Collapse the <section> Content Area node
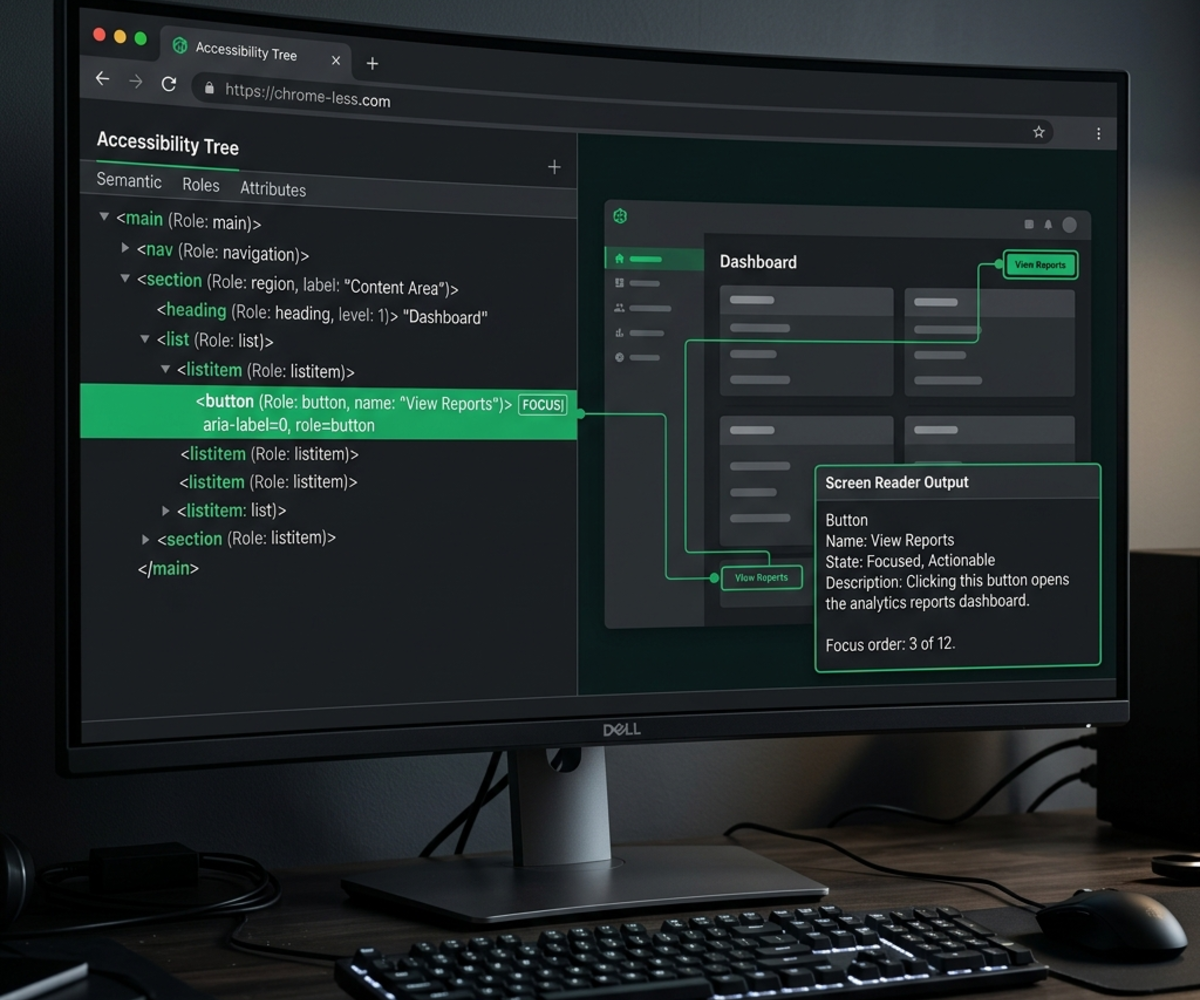Viewport: 1200px width, 1000px height. (x=125, y=279)
